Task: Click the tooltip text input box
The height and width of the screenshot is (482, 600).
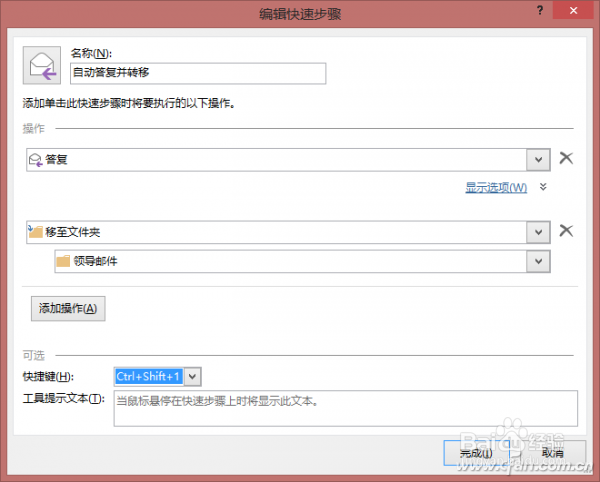Action: click(x=346, y=409)
